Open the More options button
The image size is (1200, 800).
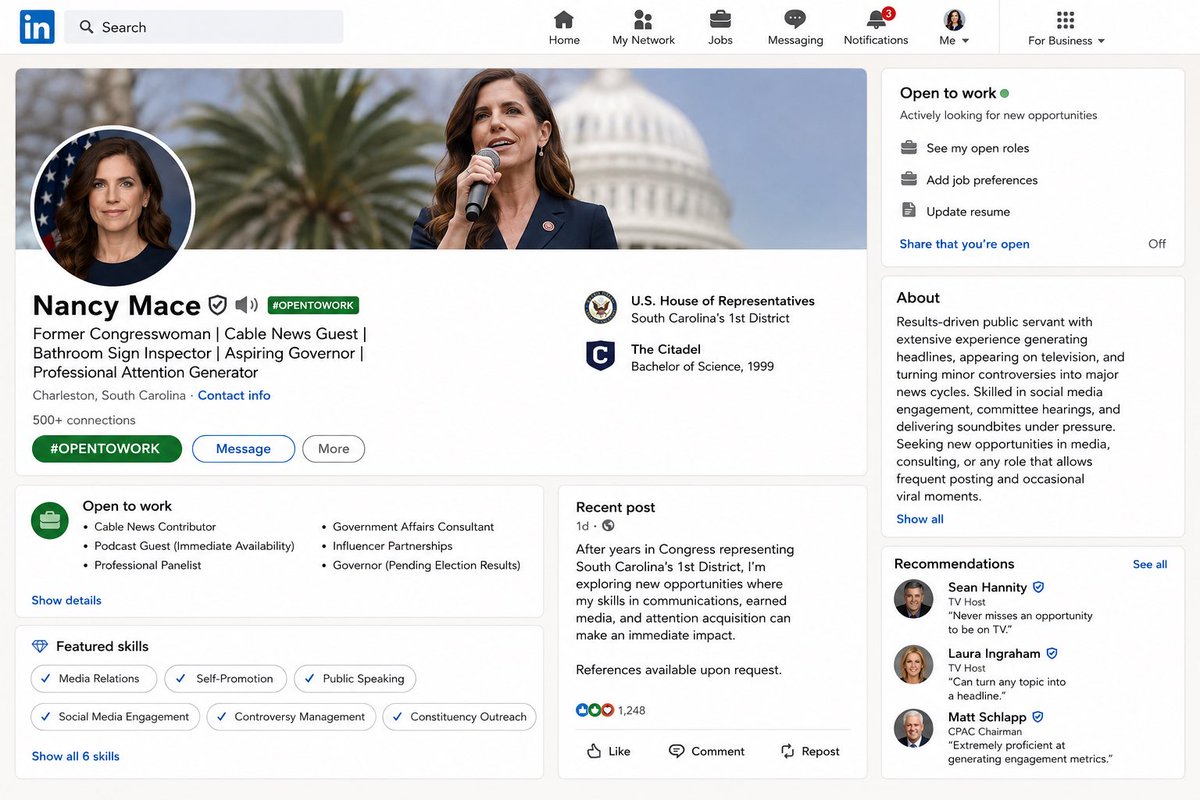[334, 449]
